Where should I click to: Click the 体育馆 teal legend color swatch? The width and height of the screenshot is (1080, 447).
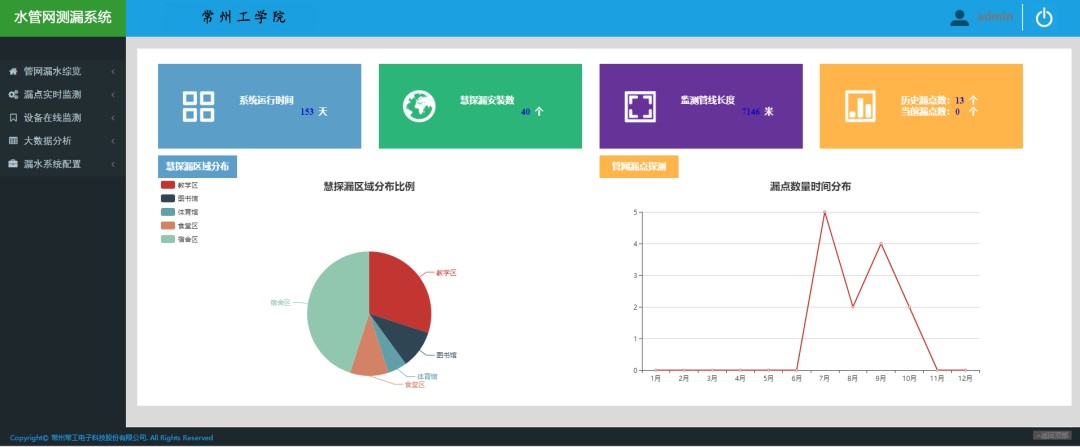coord(167,212)
